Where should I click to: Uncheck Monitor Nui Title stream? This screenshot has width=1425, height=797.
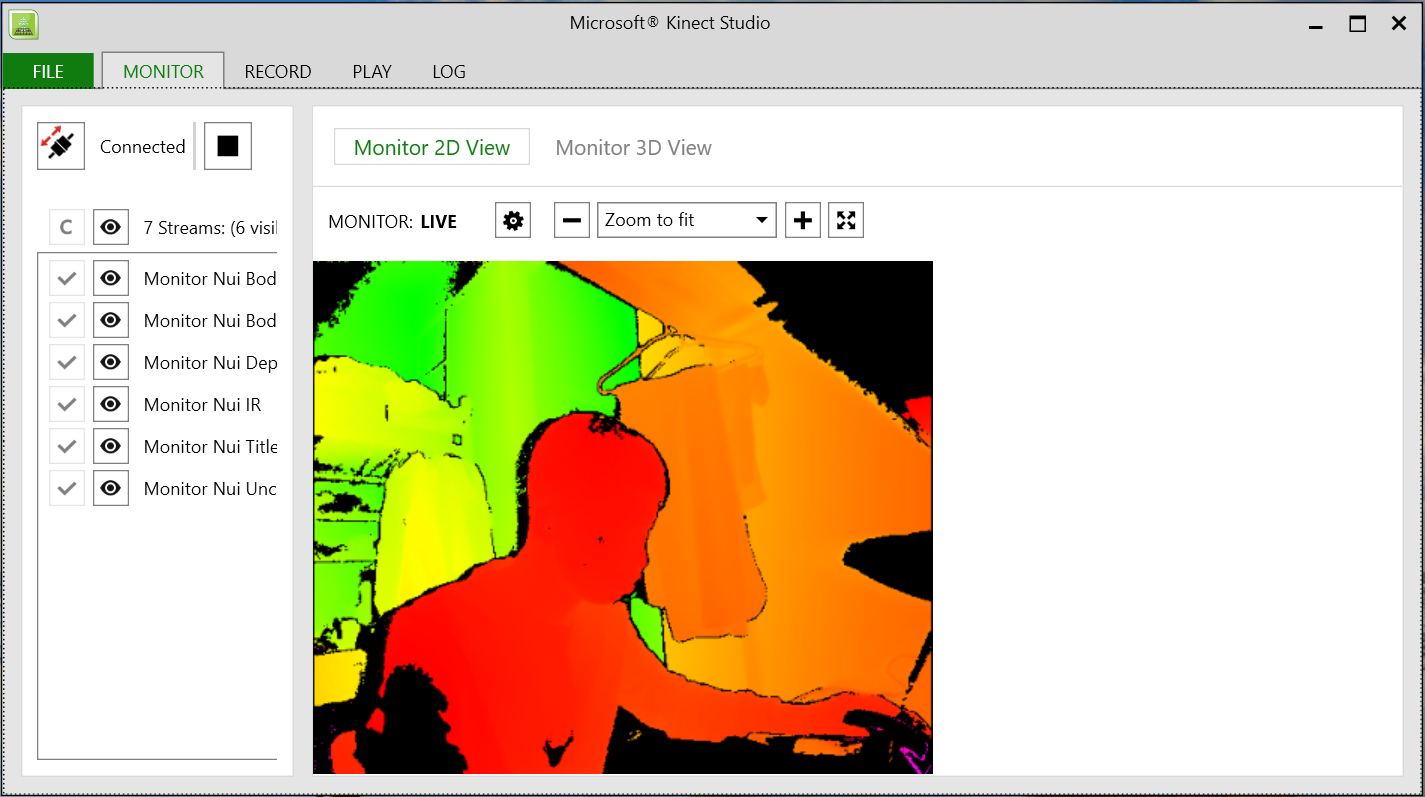coord(66,445)
